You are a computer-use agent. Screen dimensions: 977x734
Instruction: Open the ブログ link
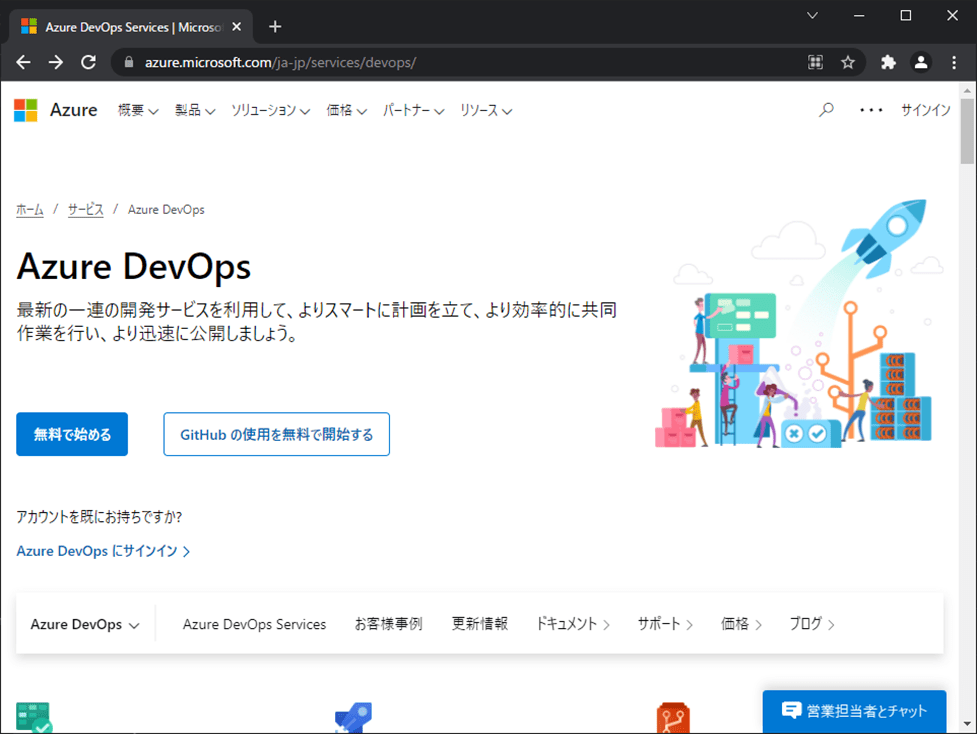tap(812, 624)
